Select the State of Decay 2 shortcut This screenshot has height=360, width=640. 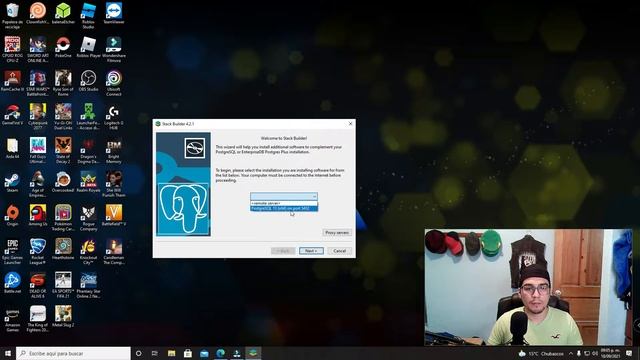click(63, 150)
